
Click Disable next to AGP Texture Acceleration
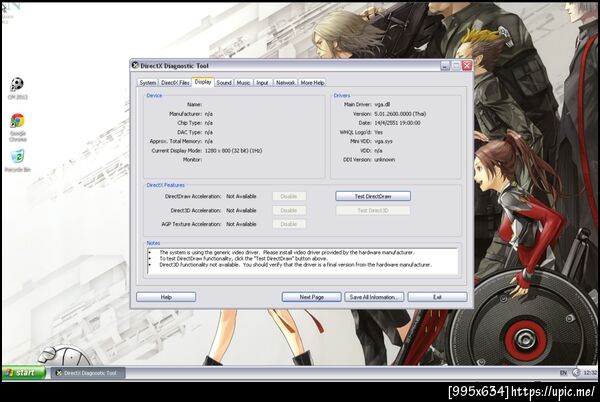point(289,224)
